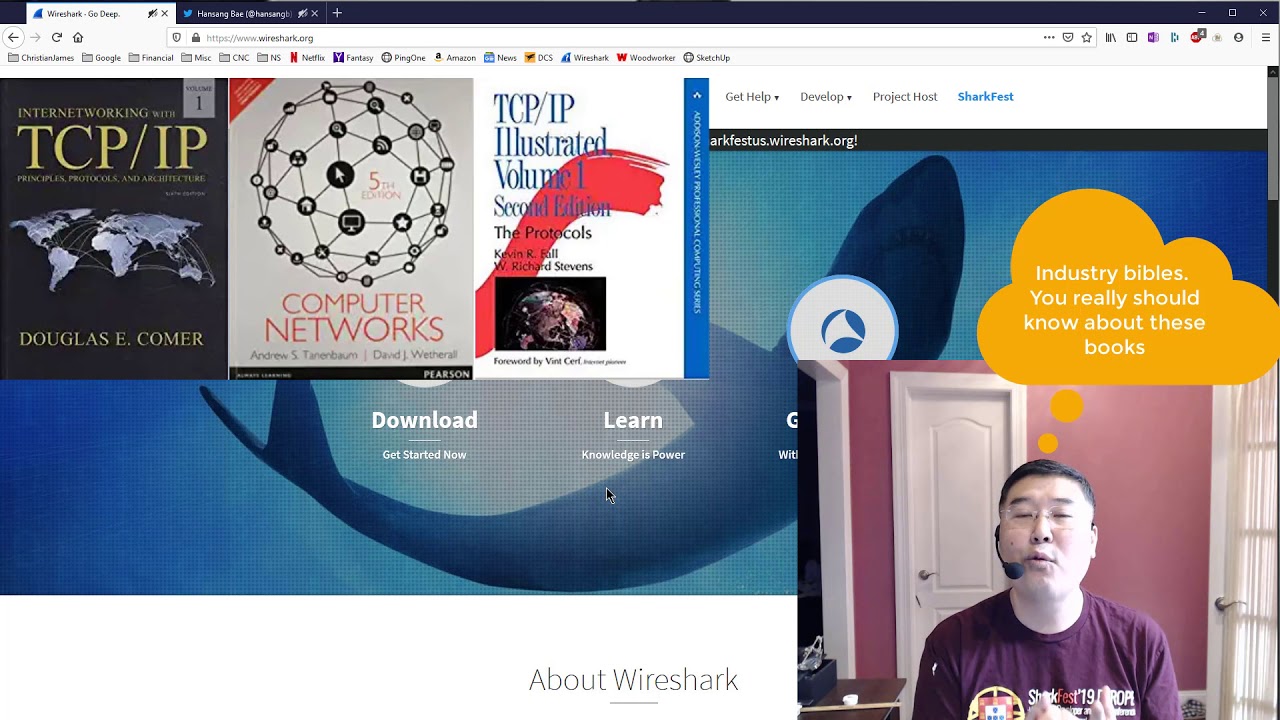Reload the current page

tap(57, 37)
